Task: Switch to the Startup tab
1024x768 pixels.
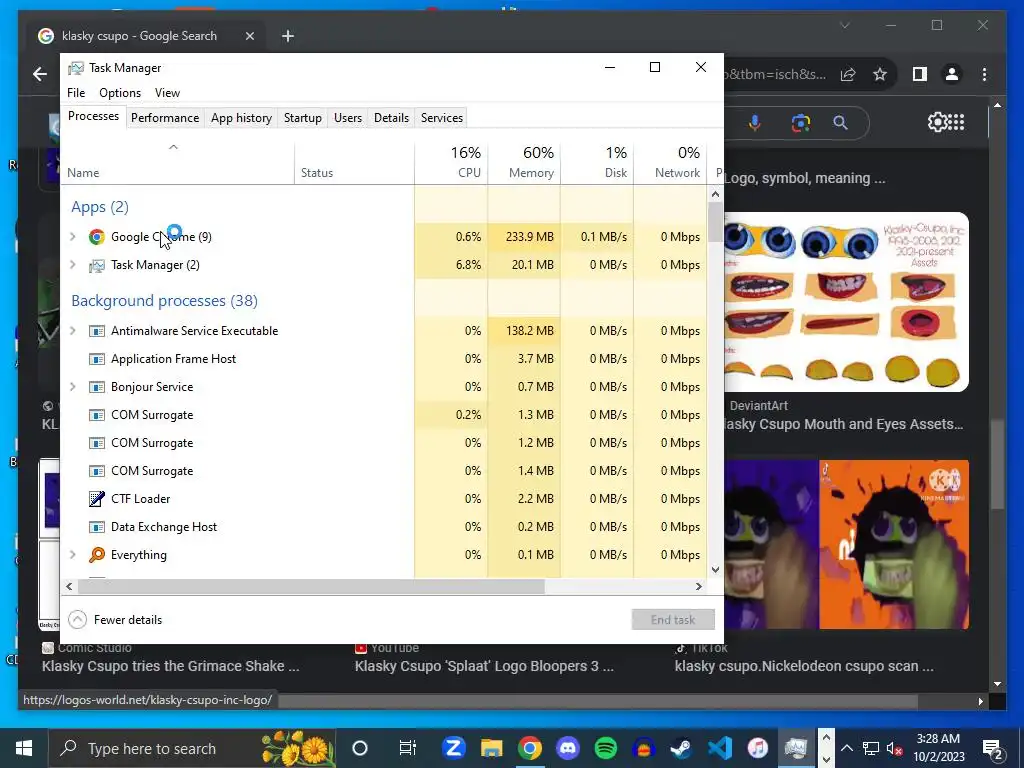Action: coord(302,118)
